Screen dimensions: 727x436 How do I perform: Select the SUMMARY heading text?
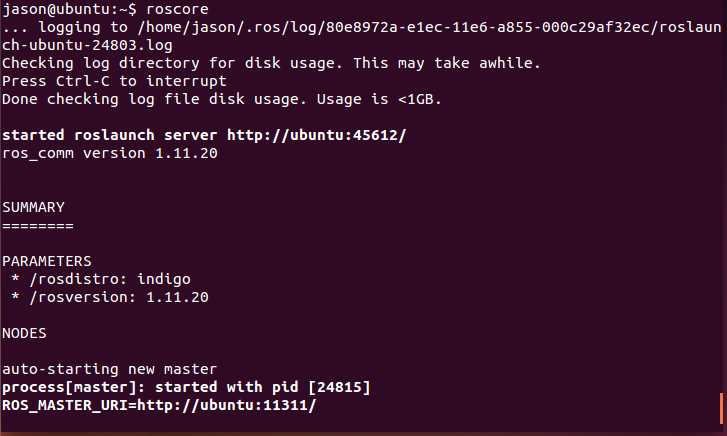point(33,207)
